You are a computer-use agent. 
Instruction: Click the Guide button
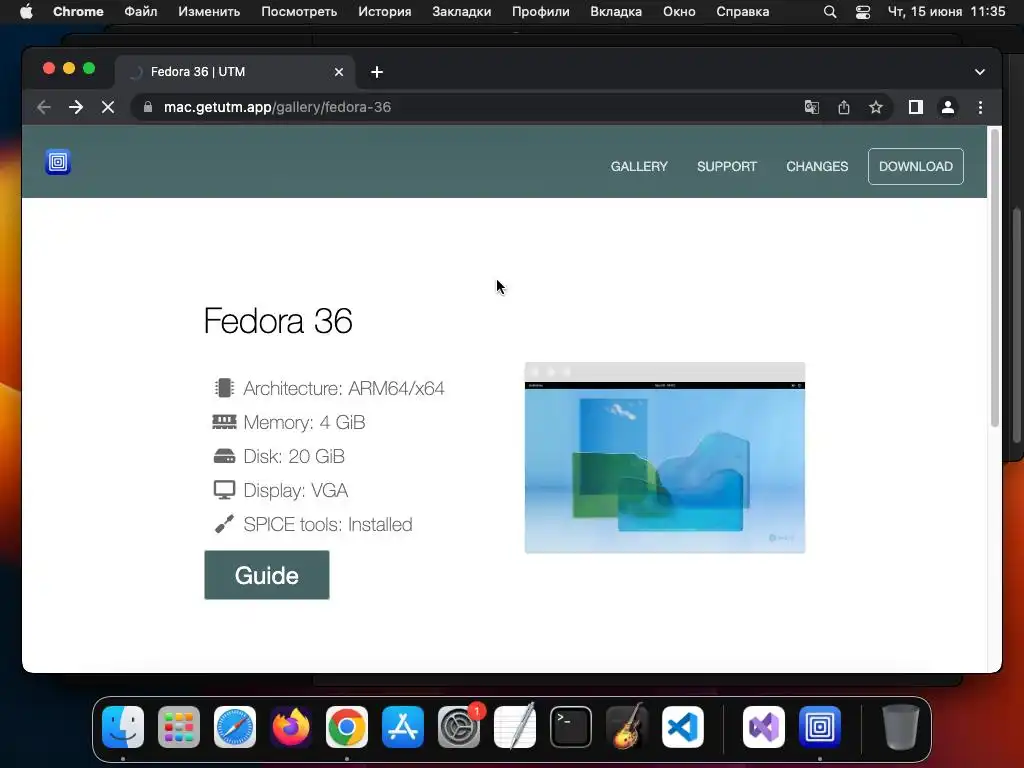point(267,575)
